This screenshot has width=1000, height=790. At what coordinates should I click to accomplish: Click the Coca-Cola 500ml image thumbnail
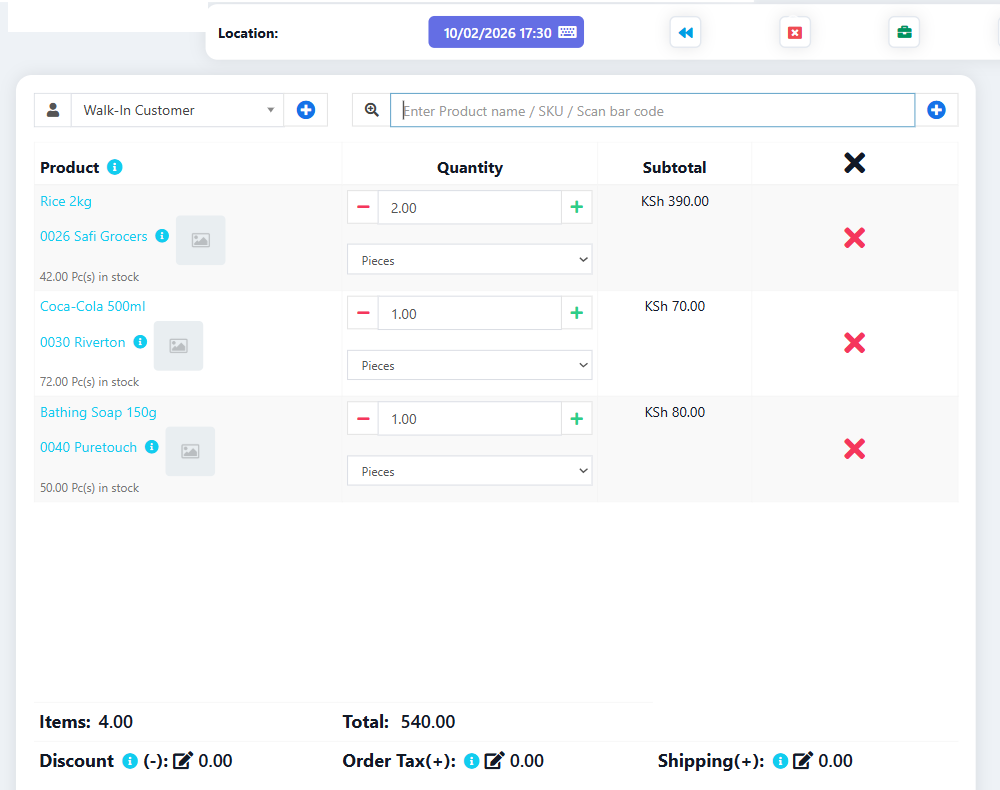(179, 346)
